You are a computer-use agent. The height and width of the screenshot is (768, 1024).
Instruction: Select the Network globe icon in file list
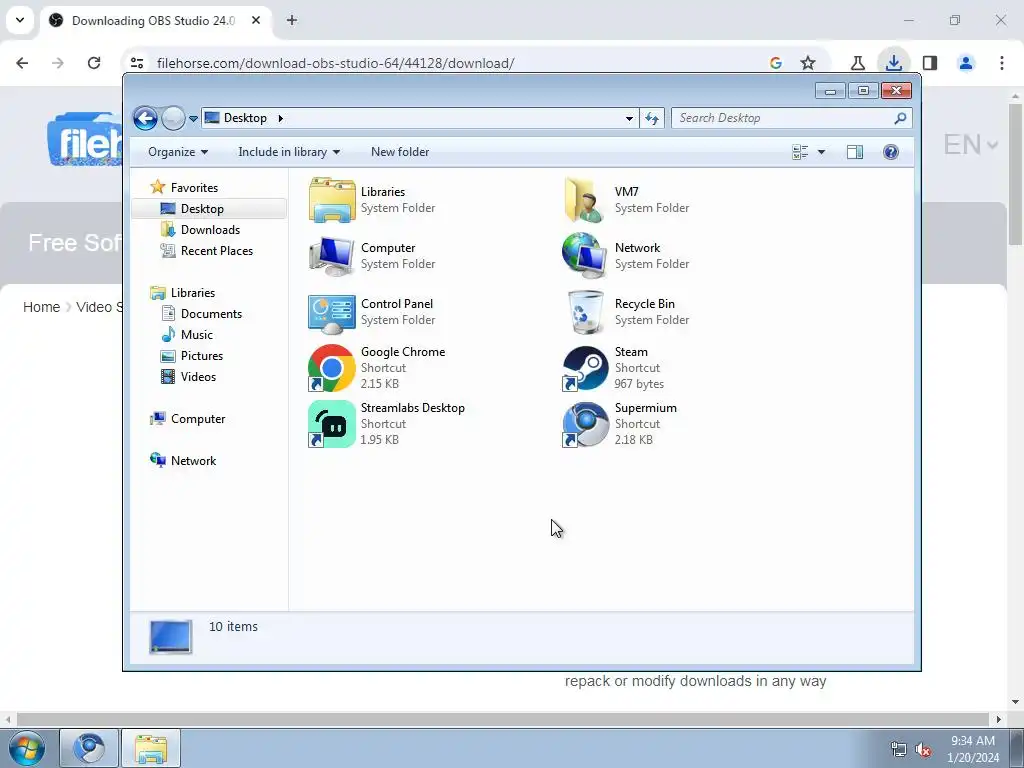click(585, 256)
